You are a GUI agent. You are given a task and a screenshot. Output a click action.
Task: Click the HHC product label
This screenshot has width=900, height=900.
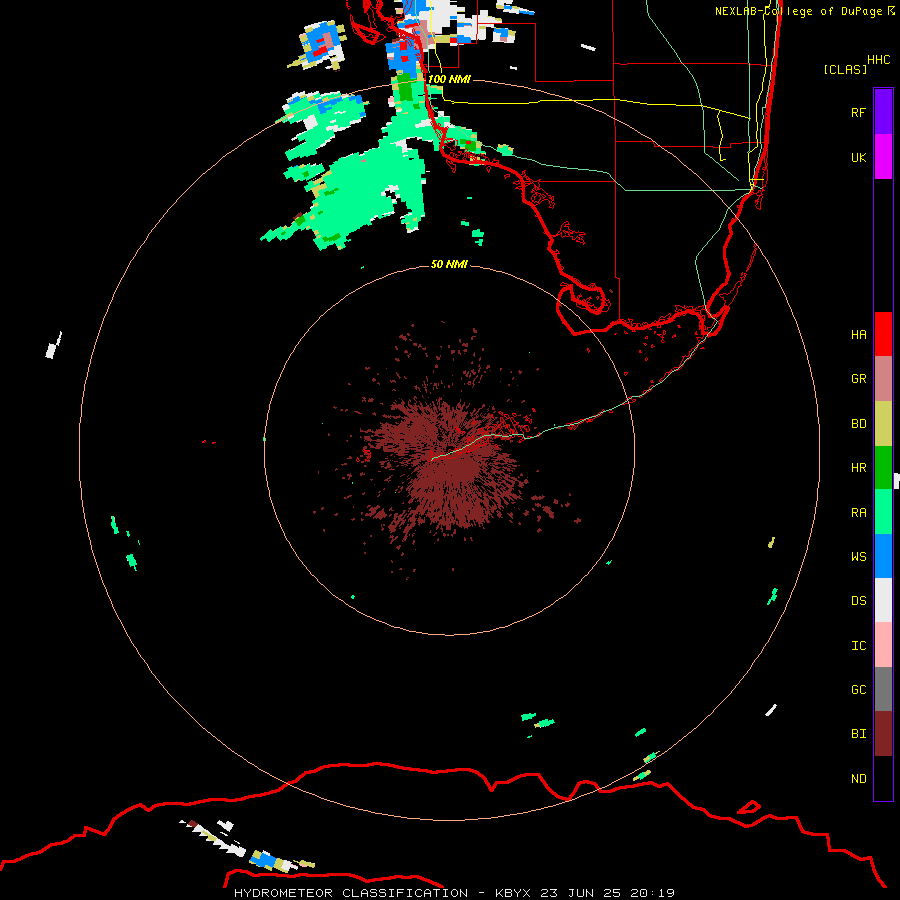pyautogui.click(x=878, y=60)
